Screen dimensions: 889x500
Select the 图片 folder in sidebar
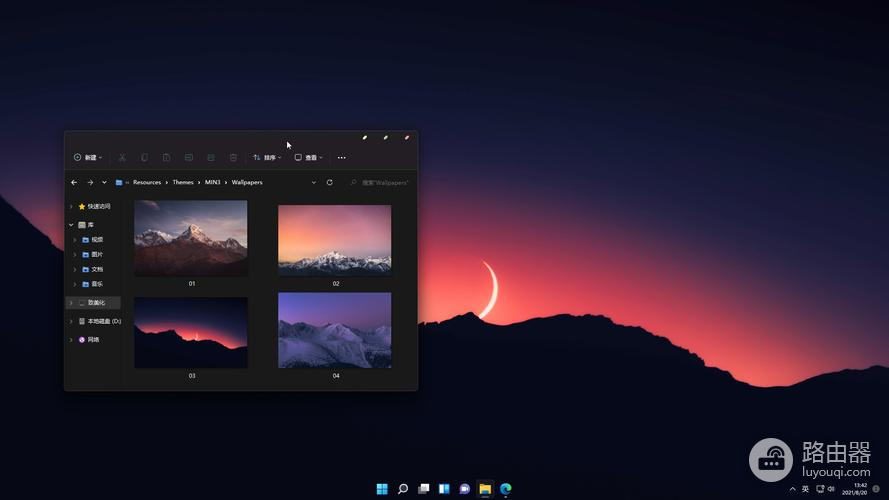pyautogui.click(x=97, y=254)
